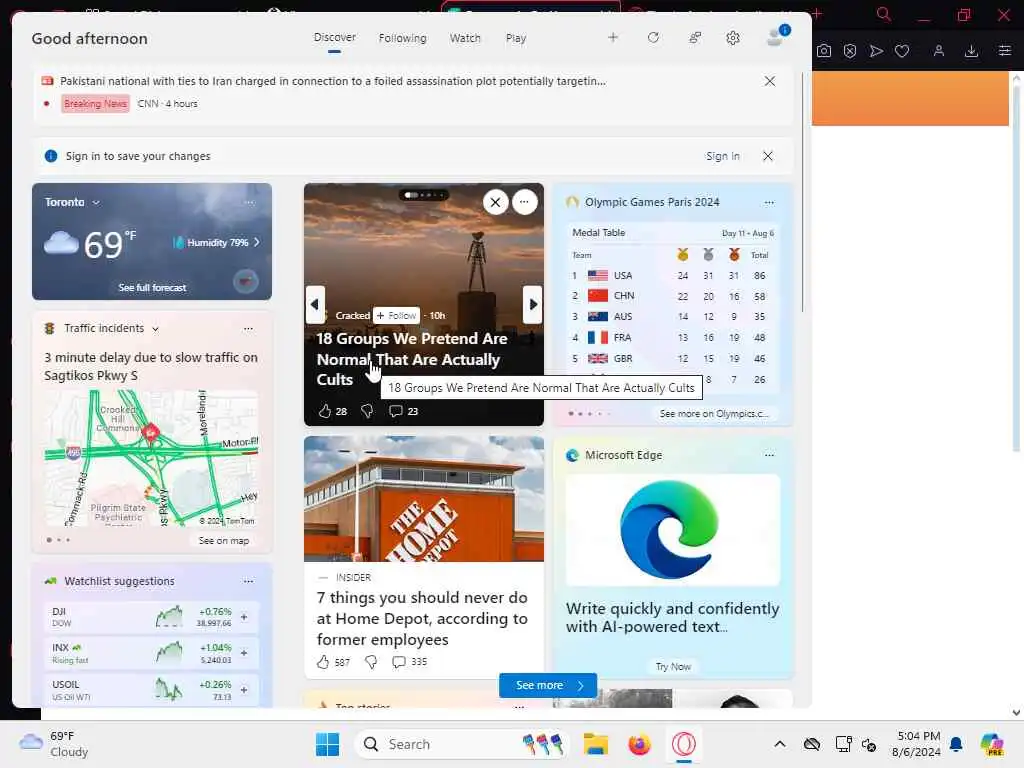Click Opera snapshot camera icon

click(824, 51)
